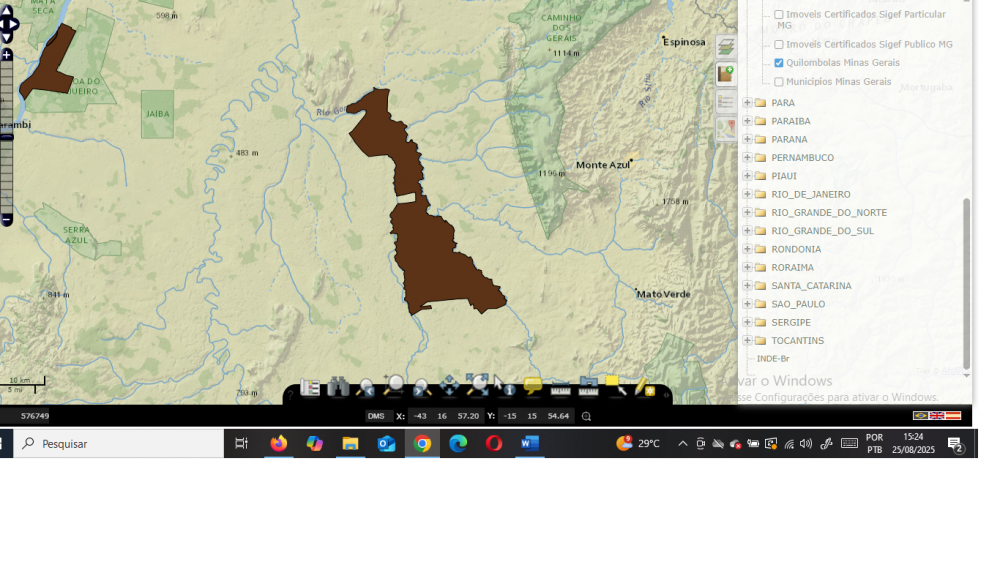1000x562 pixels.
Task: Select the INDE-Br tree entry
Action: tap(772, 359)
